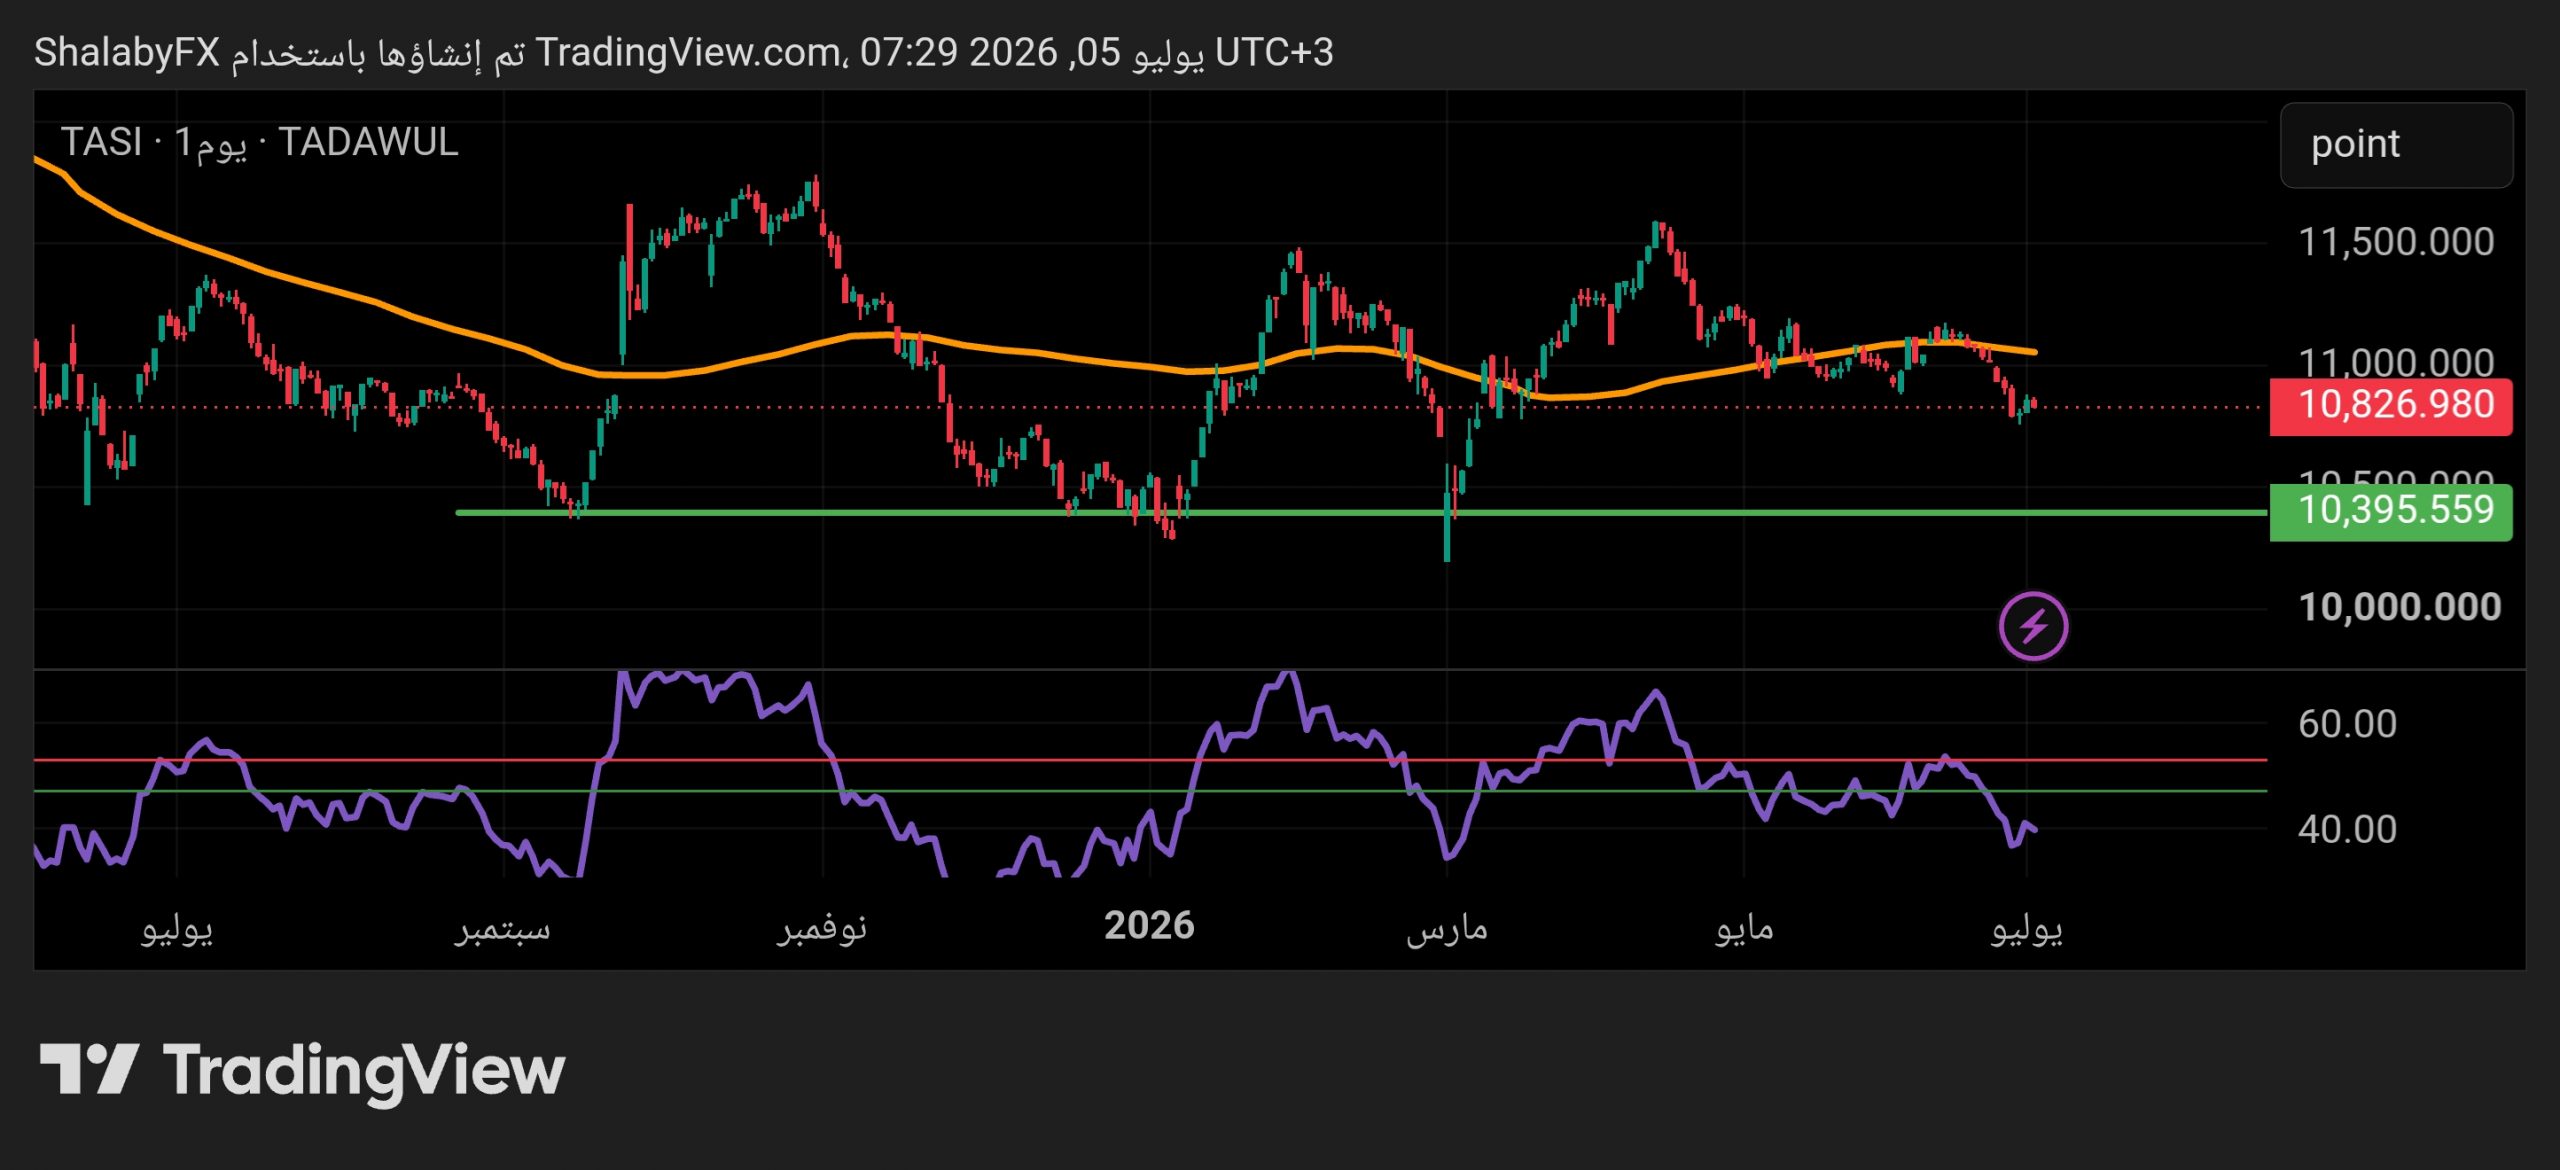Screen dimensions: 2560x1170
Task: Click the 11,500.000 price axis label
Action: tap(2396, 242)
